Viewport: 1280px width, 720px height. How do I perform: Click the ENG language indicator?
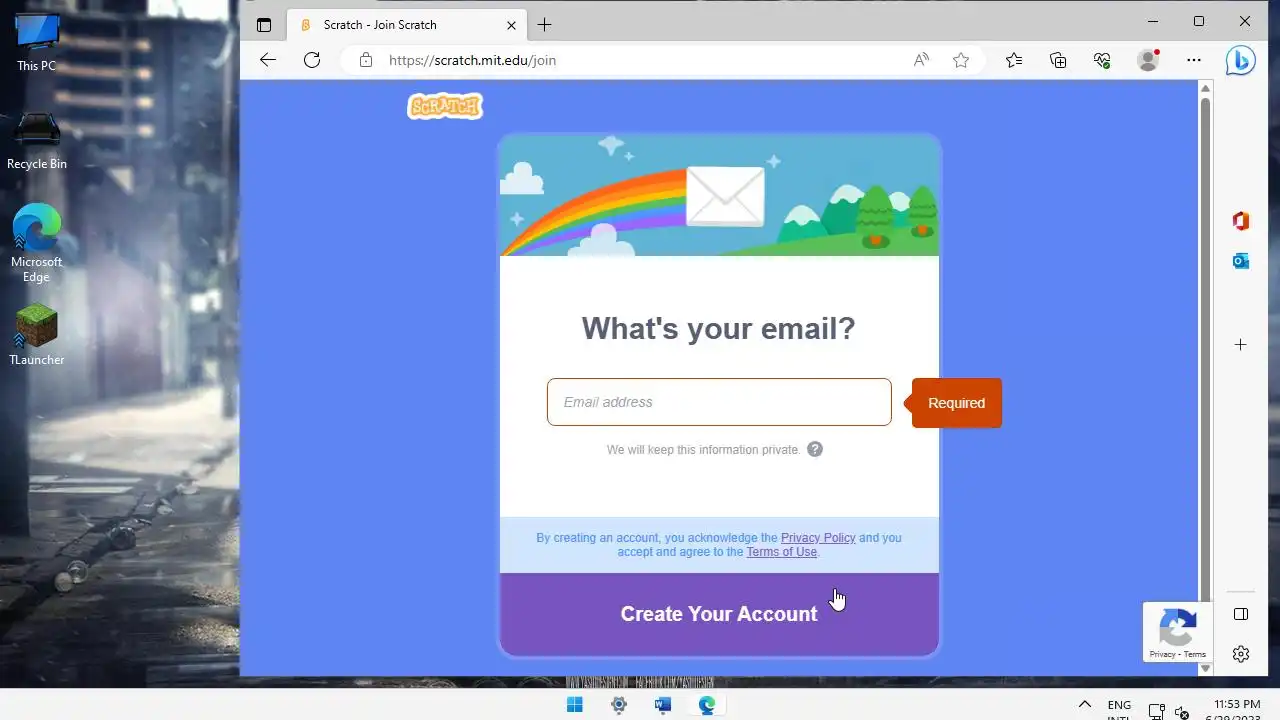click(1119, 705)
